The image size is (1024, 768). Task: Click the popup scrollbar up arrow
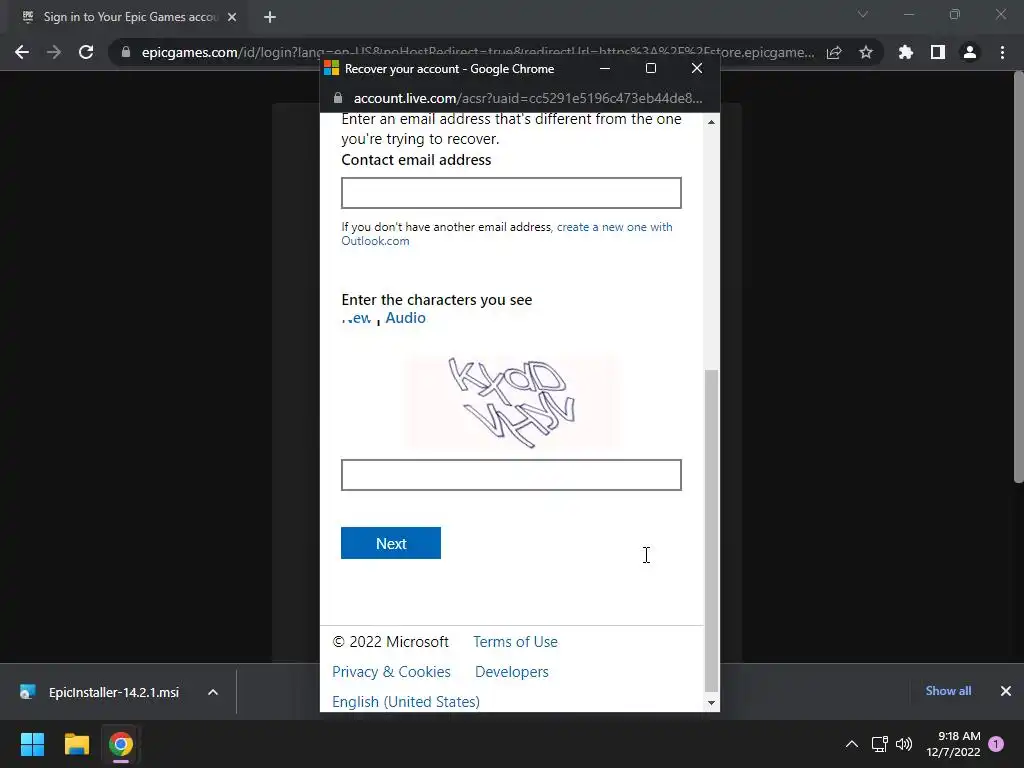[x=711, y=122]
